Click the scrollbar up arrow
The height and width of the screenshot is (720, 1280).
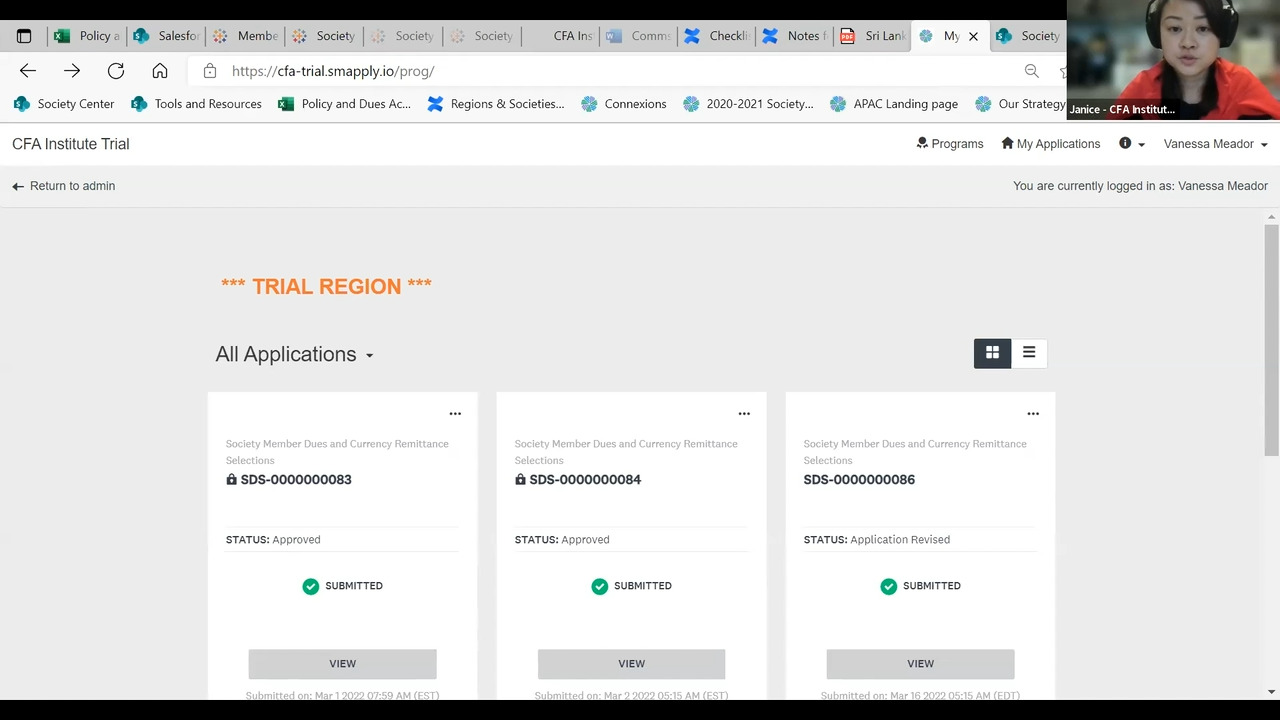[x=1271, y=217]
